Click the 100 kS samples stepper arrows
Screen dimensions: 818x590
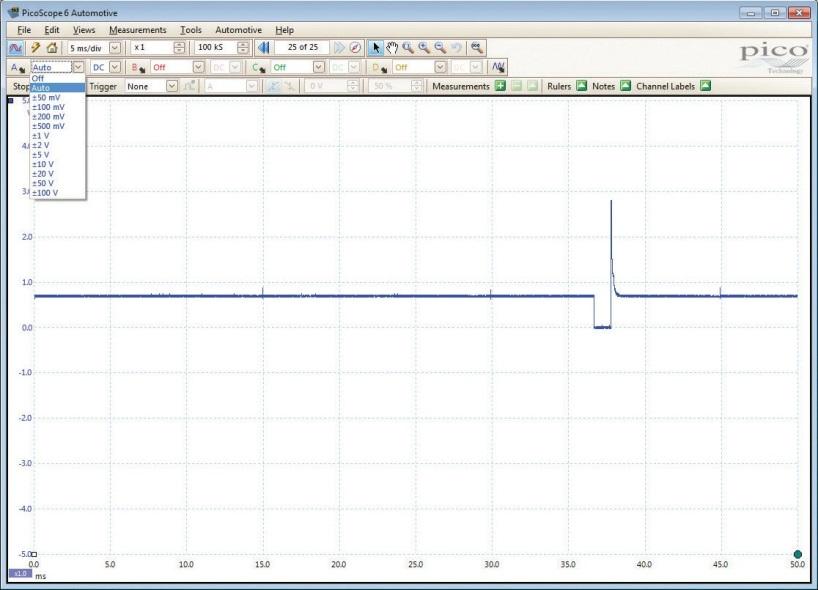tap(243, 48)
